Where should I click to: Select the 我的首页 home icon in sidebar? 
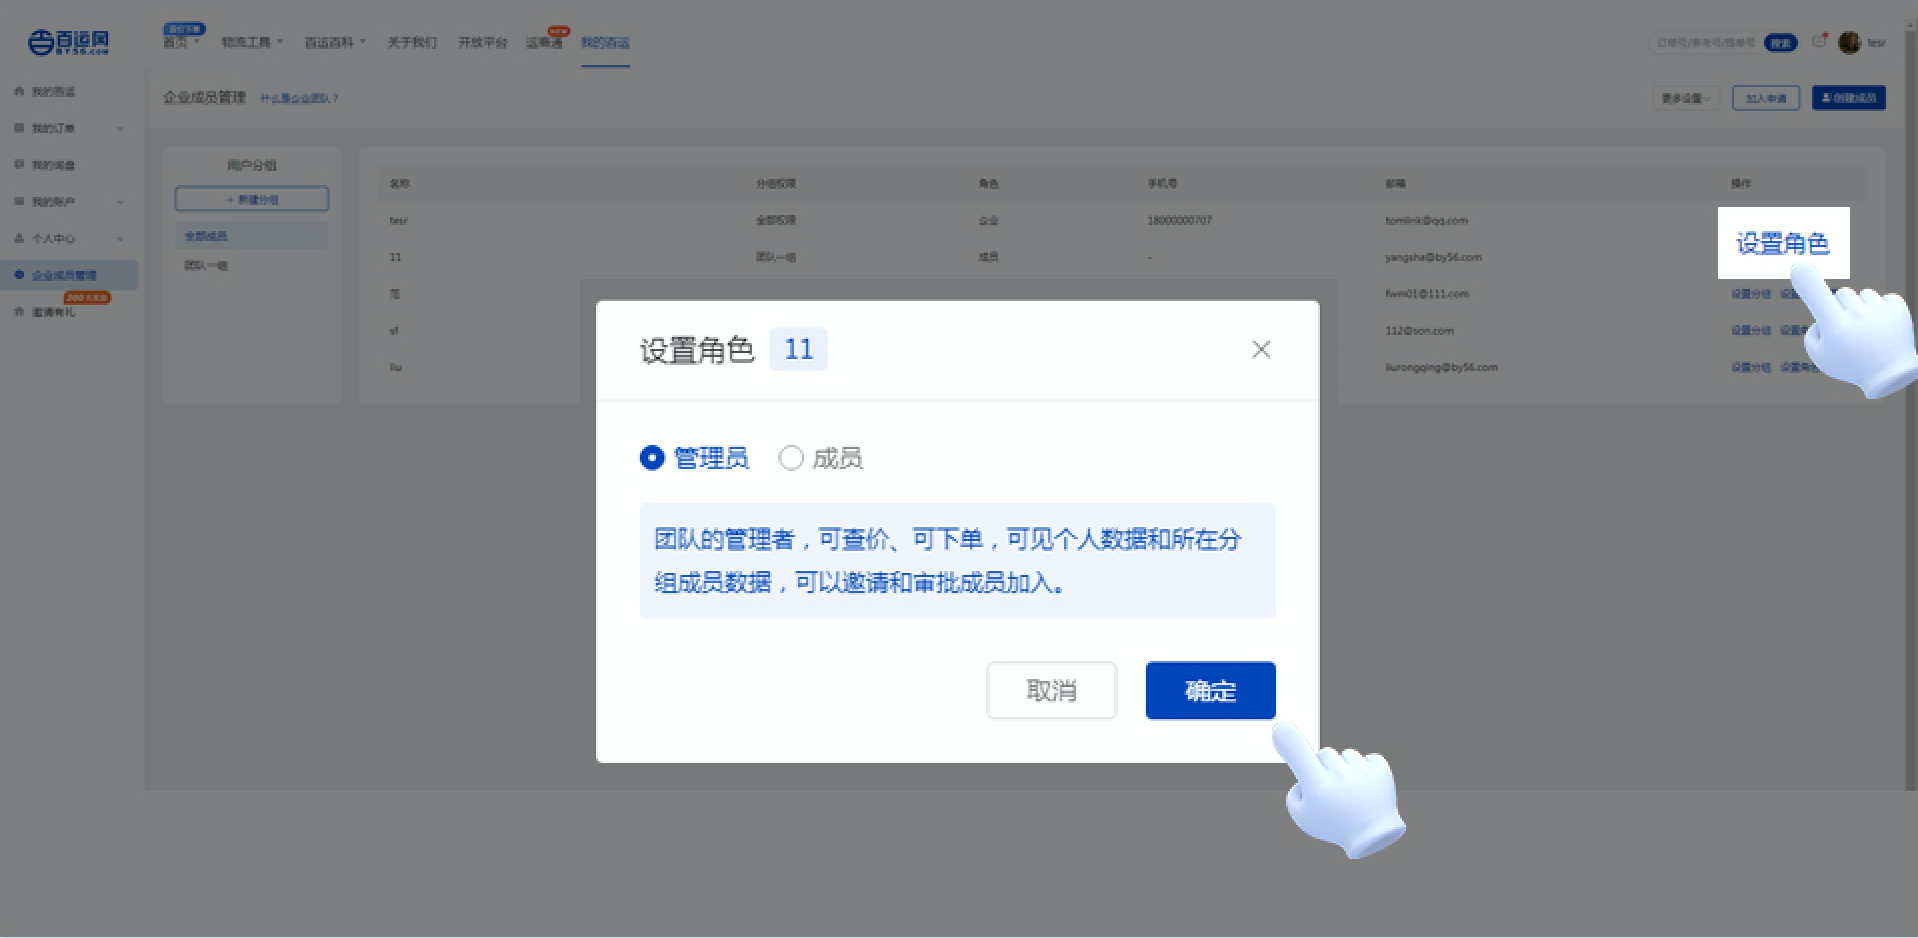pyautogui.click(x=19, y=91)
